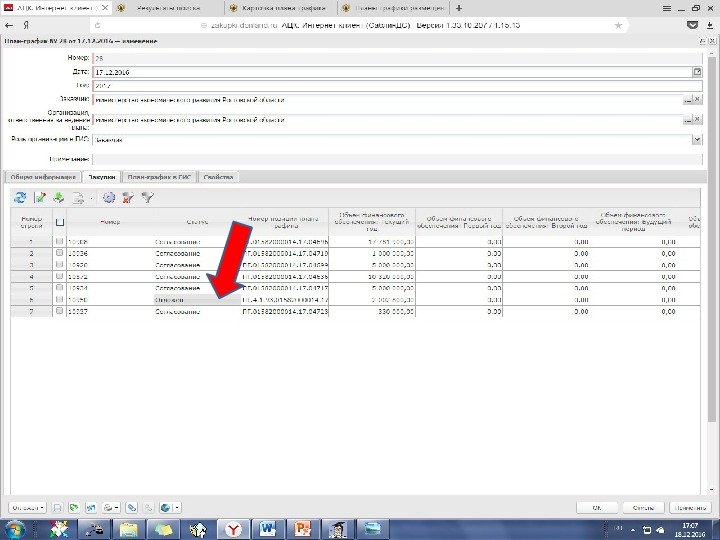Open the calendar picker next to the date field
This screenshot has width=720, height=540.
[697, 72]
